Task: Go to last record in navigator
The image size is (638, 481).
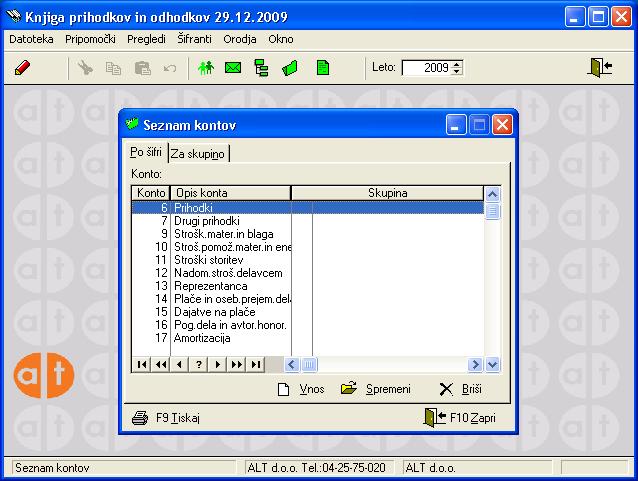Action: (256, 364)
